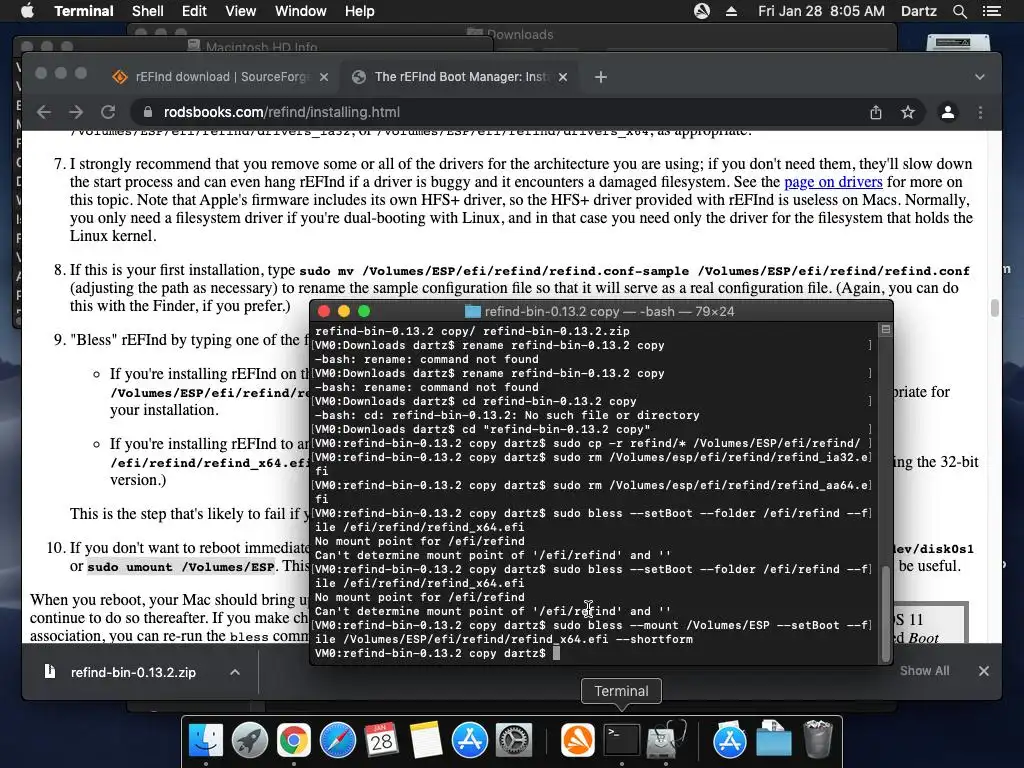The height and width of the screenshot is (768, 1024).
Task: Share this page via Chrome share icon
Action: tap(876, 112)
